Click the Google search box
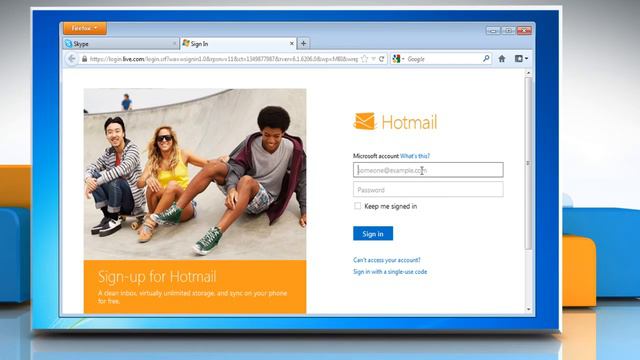This screenshot has width=640, height=360. tap(443, 59)
